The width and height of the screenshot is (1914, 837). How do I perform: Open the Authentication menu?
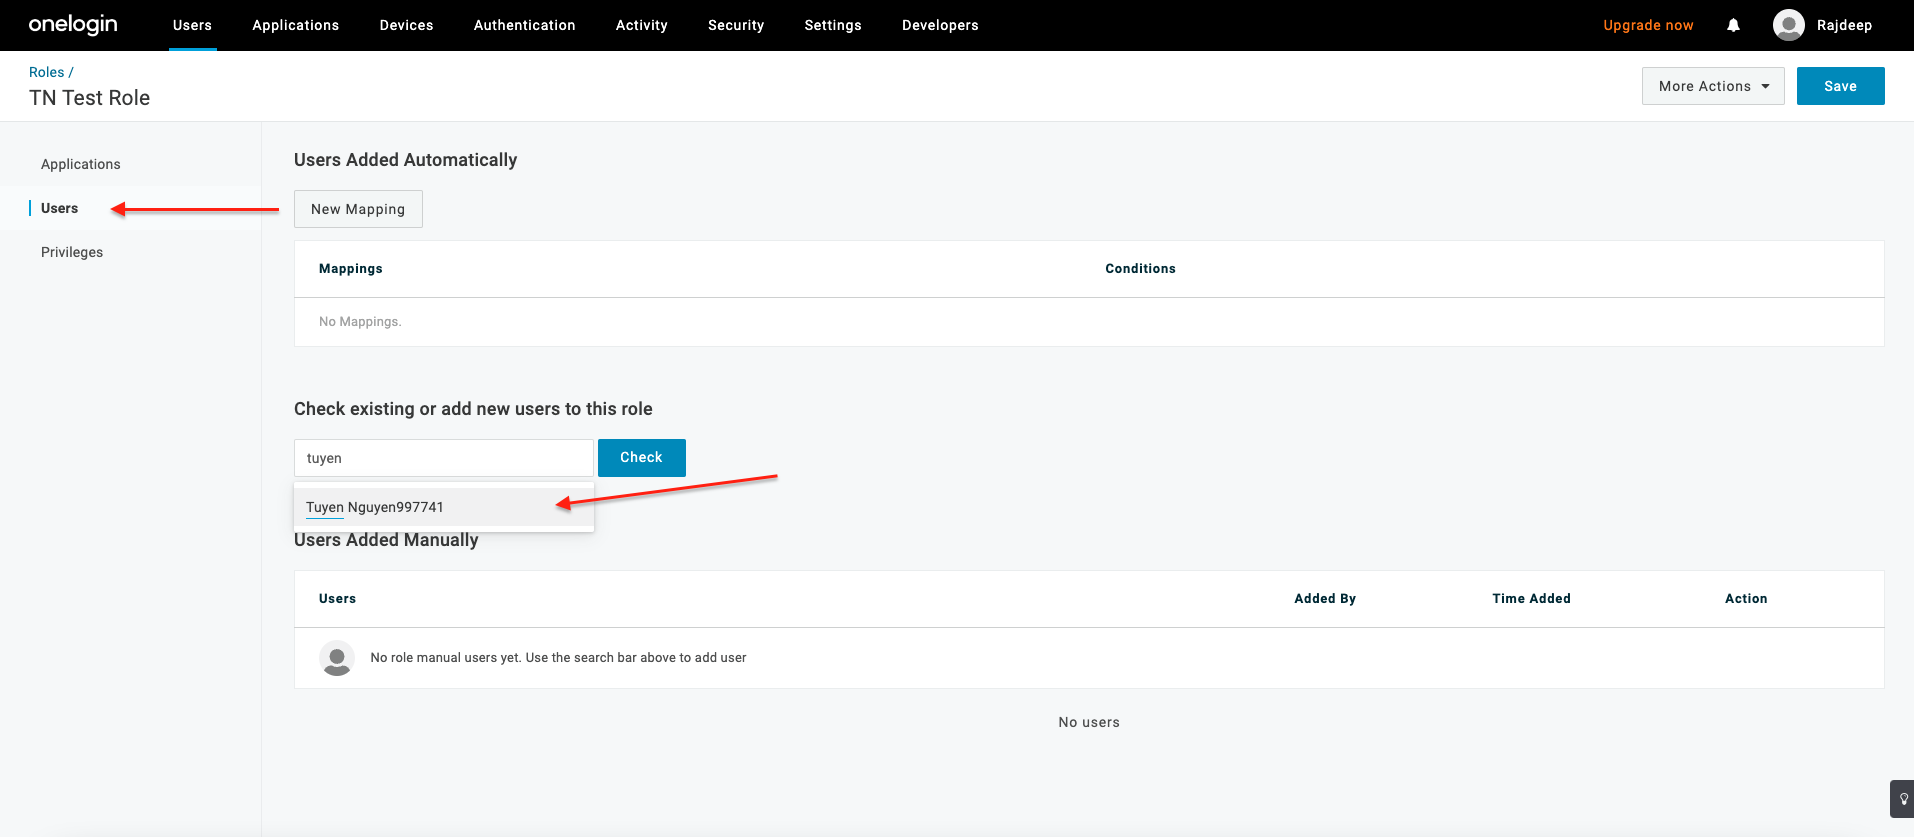click(524, 25)
